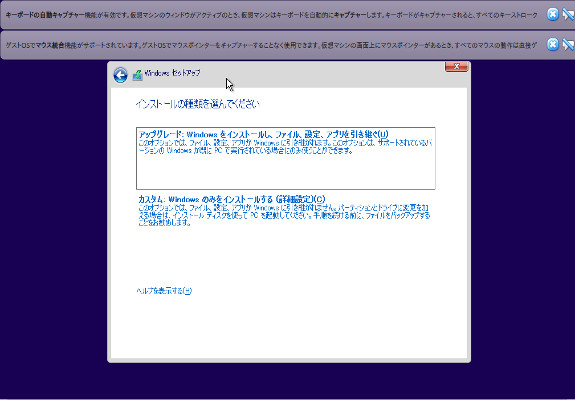Click the mouse integration notification message
This screenshot has width=575, height=400.
[271, 45]
